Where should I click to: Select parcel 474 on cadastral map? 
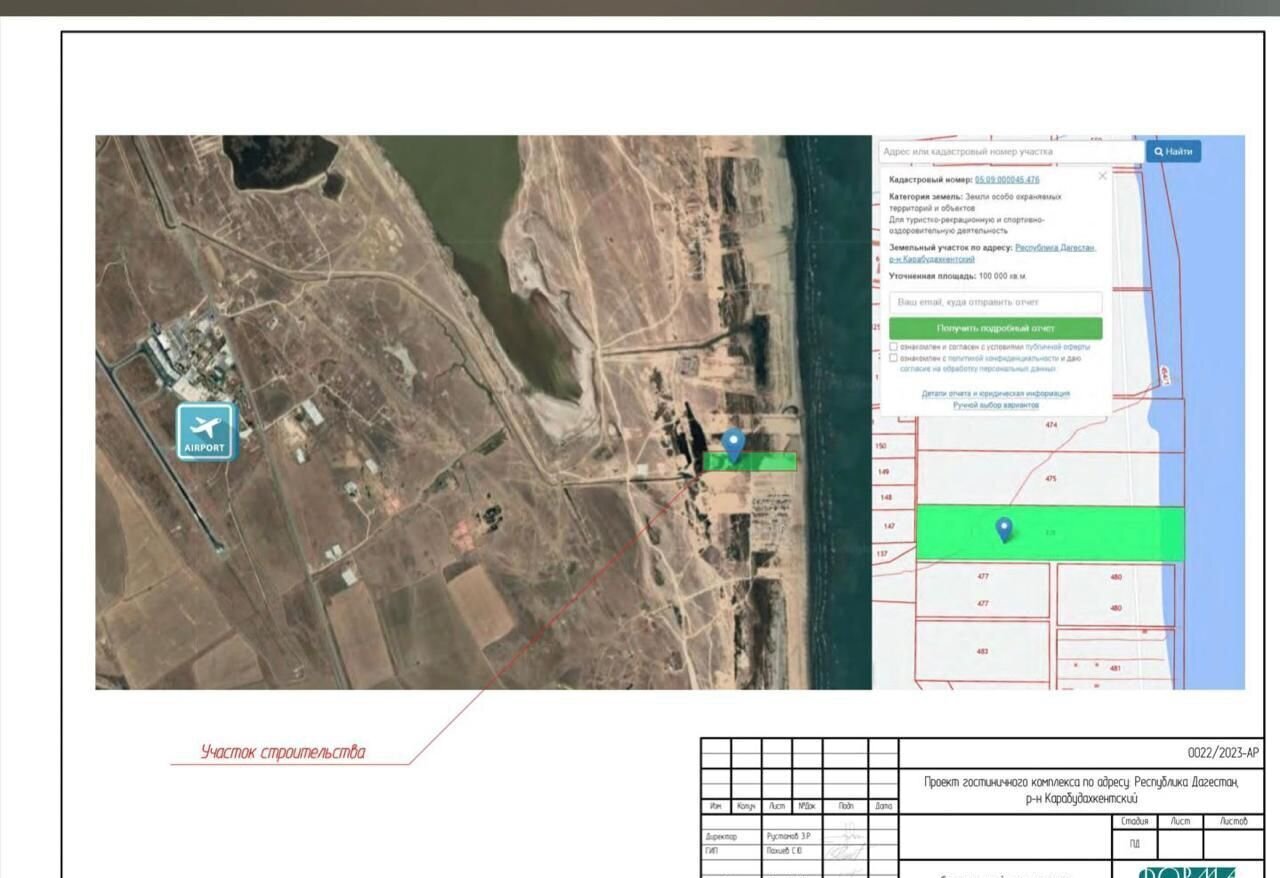click(x=1050, y=426)
